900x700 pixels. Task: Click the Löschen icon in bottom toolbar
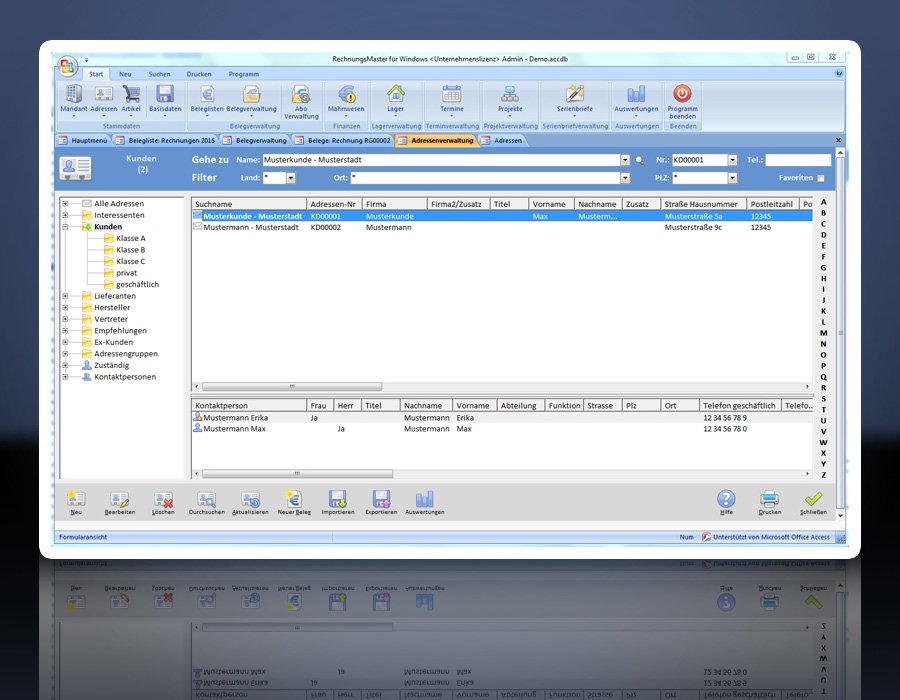click(x=163, y=499)
